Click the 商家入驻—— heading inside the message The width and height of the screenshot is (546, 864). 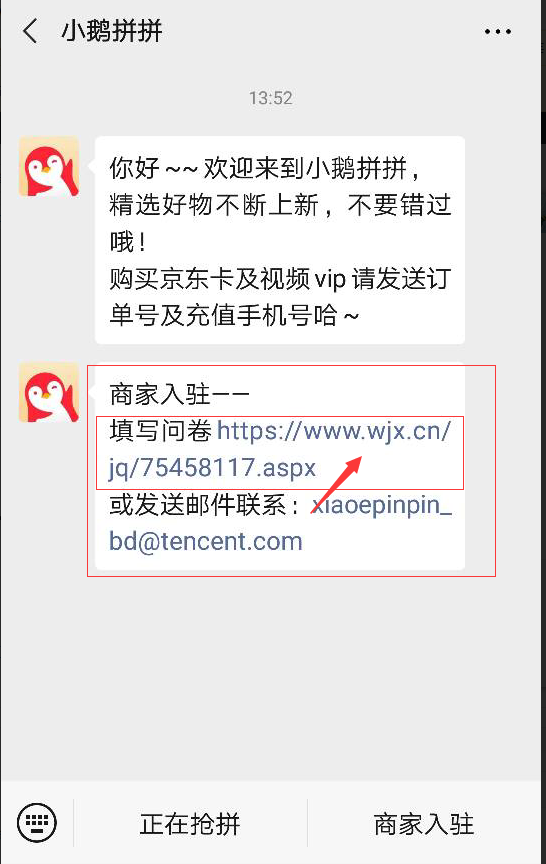[x=179, y=394]
